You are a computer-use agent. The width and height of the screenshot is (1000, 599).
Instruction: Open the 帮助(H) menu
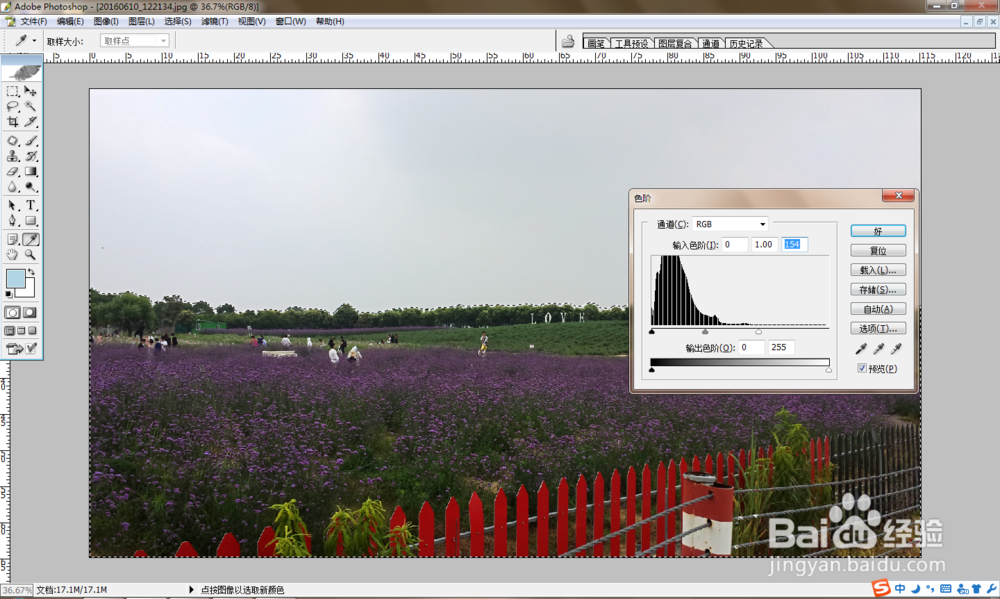tap(330, 22)
